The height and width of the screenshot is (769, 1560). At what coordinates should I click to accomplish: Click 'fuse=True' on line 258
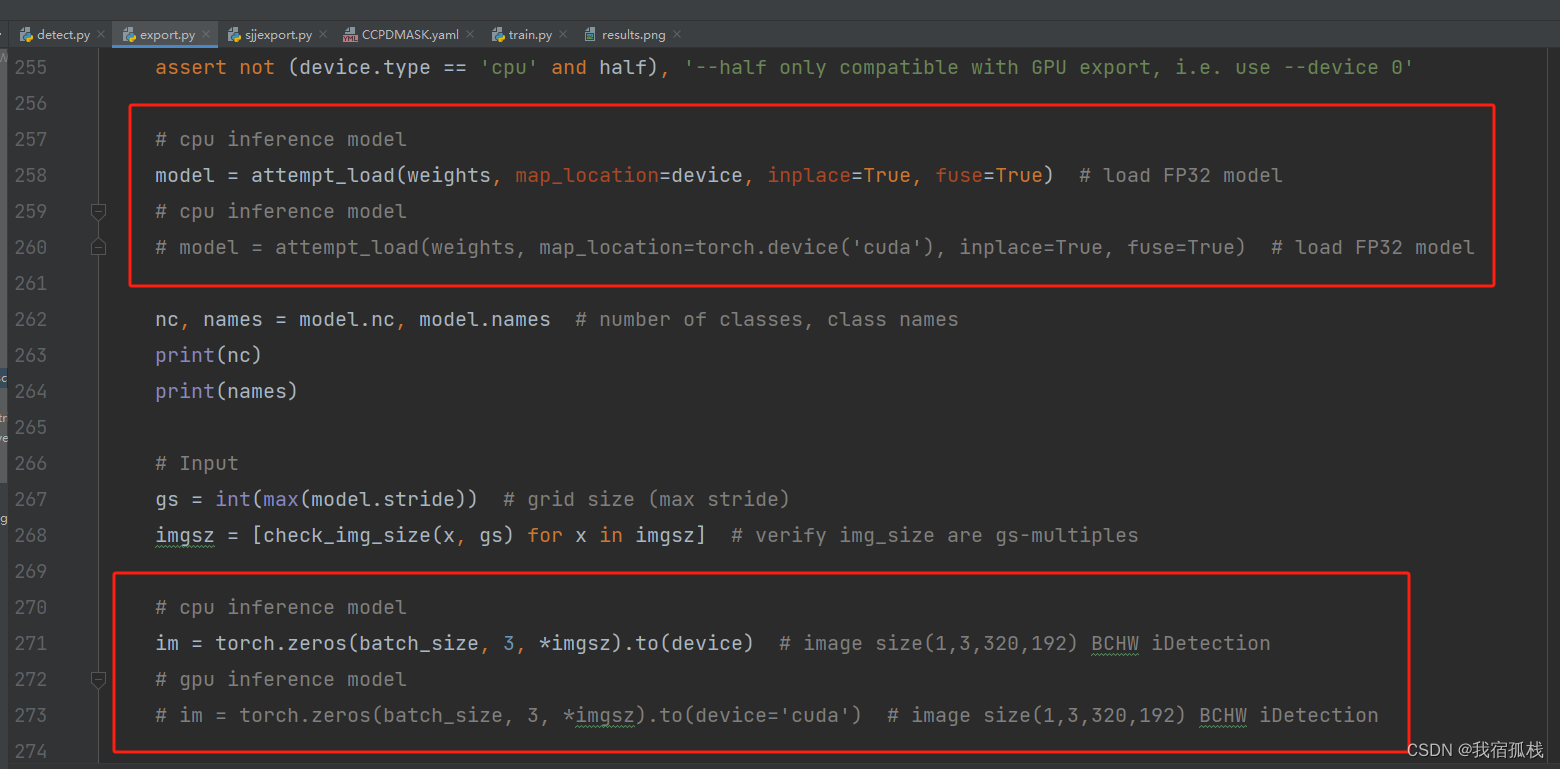(989, 175)
